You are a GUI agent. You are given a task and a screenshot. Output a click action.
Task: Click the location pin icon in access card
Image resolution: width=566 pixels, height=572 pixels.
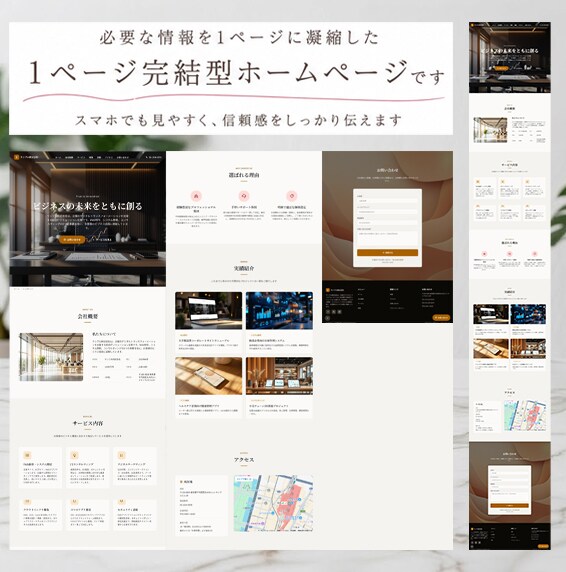[x=181, y=482]
